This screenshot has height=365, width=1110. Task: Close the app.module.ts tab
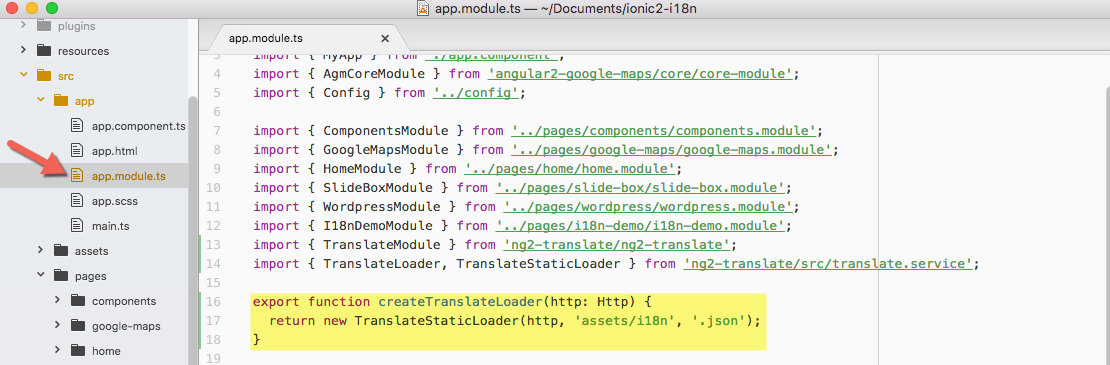(385, 39)
